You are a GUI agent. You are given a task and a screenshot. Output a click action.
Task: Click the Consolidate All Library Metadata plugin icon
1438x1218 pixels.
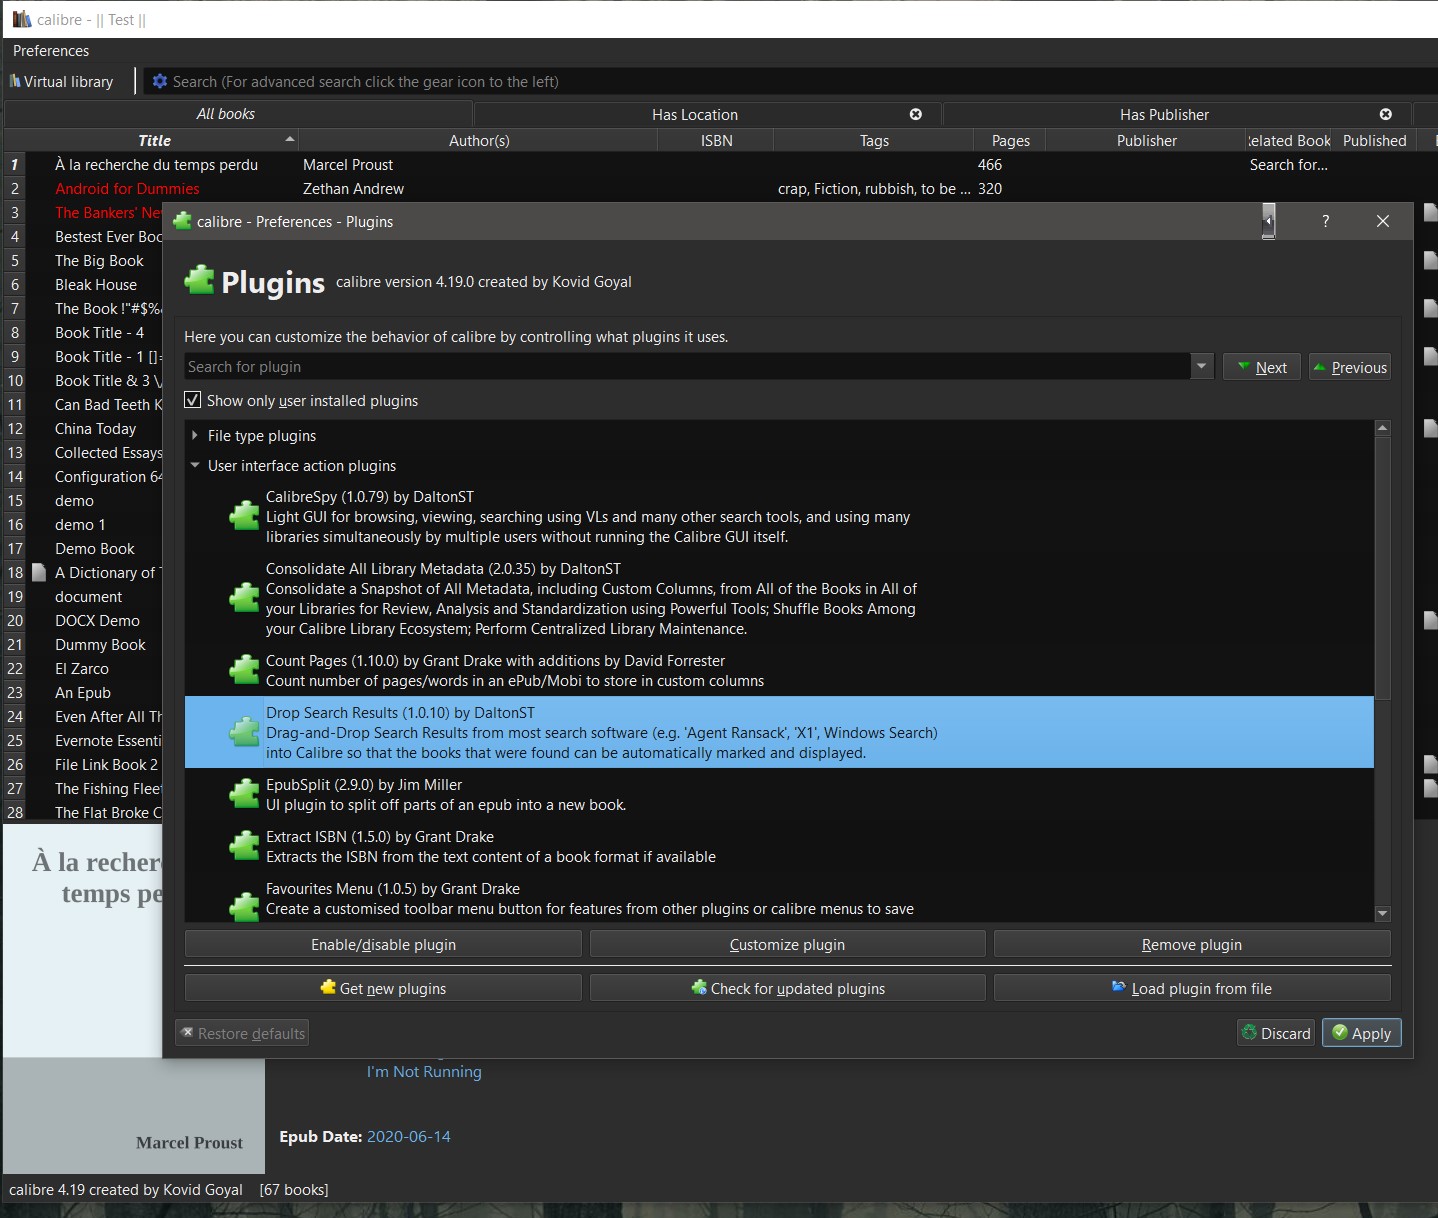[244, 598]
